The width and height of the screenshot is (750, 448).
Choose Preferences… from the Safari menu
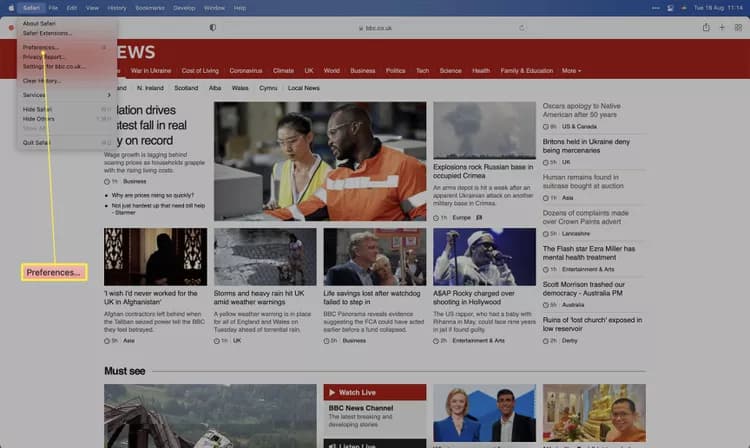pyautogui.click(x=65, y=47)
